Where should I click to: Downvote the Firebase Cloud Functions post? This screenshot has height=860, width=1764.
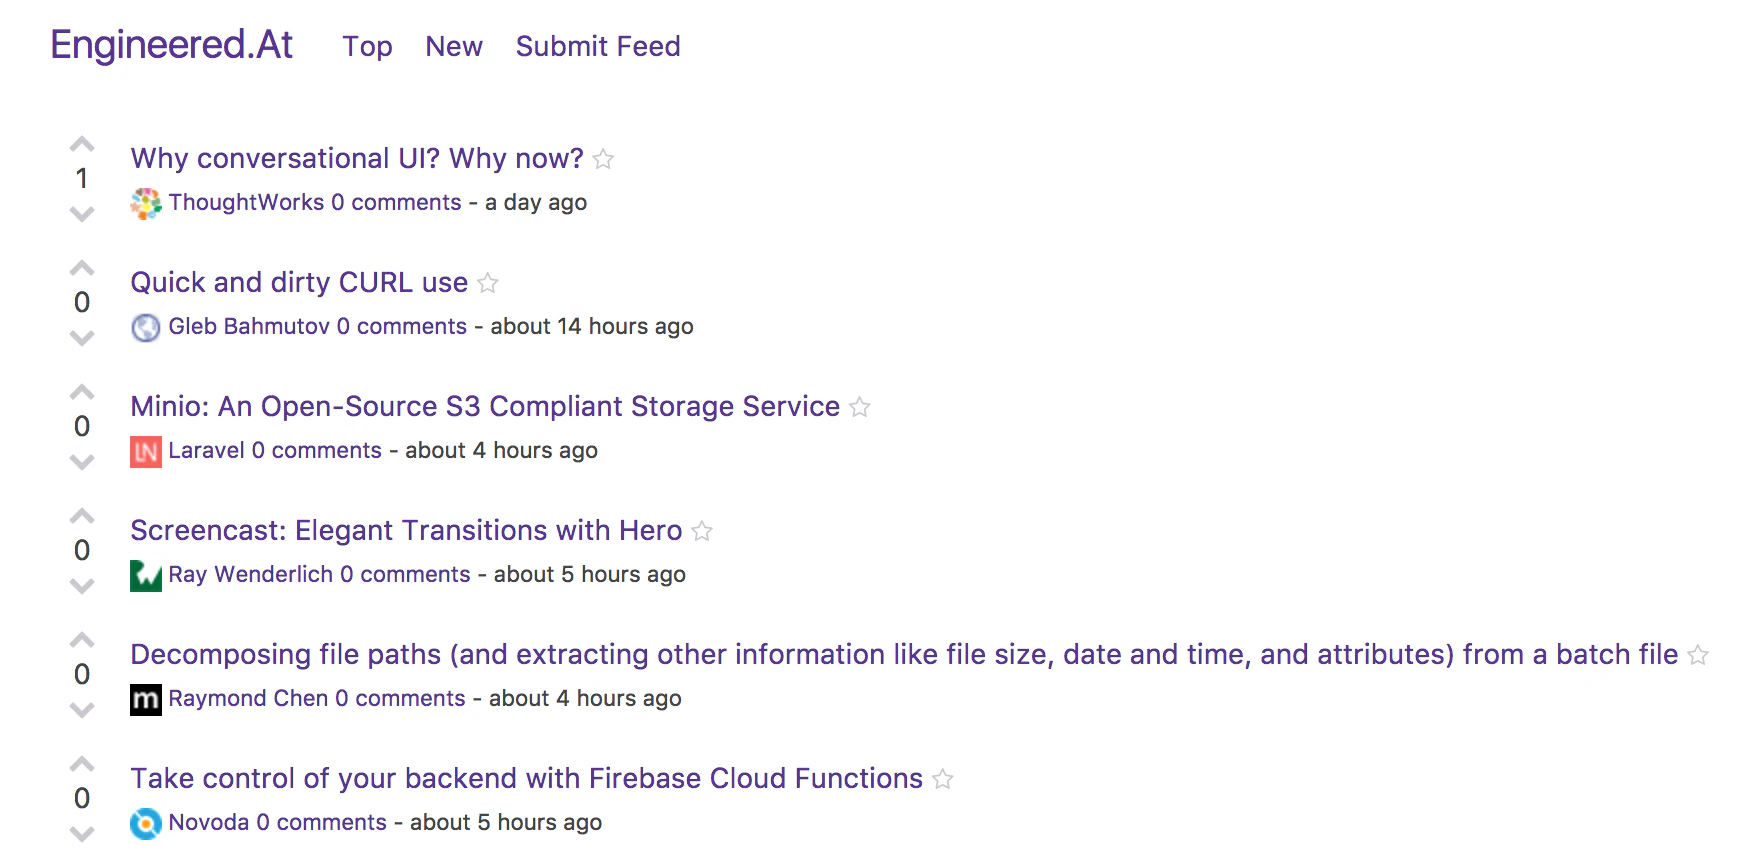[x=82, y=834]
